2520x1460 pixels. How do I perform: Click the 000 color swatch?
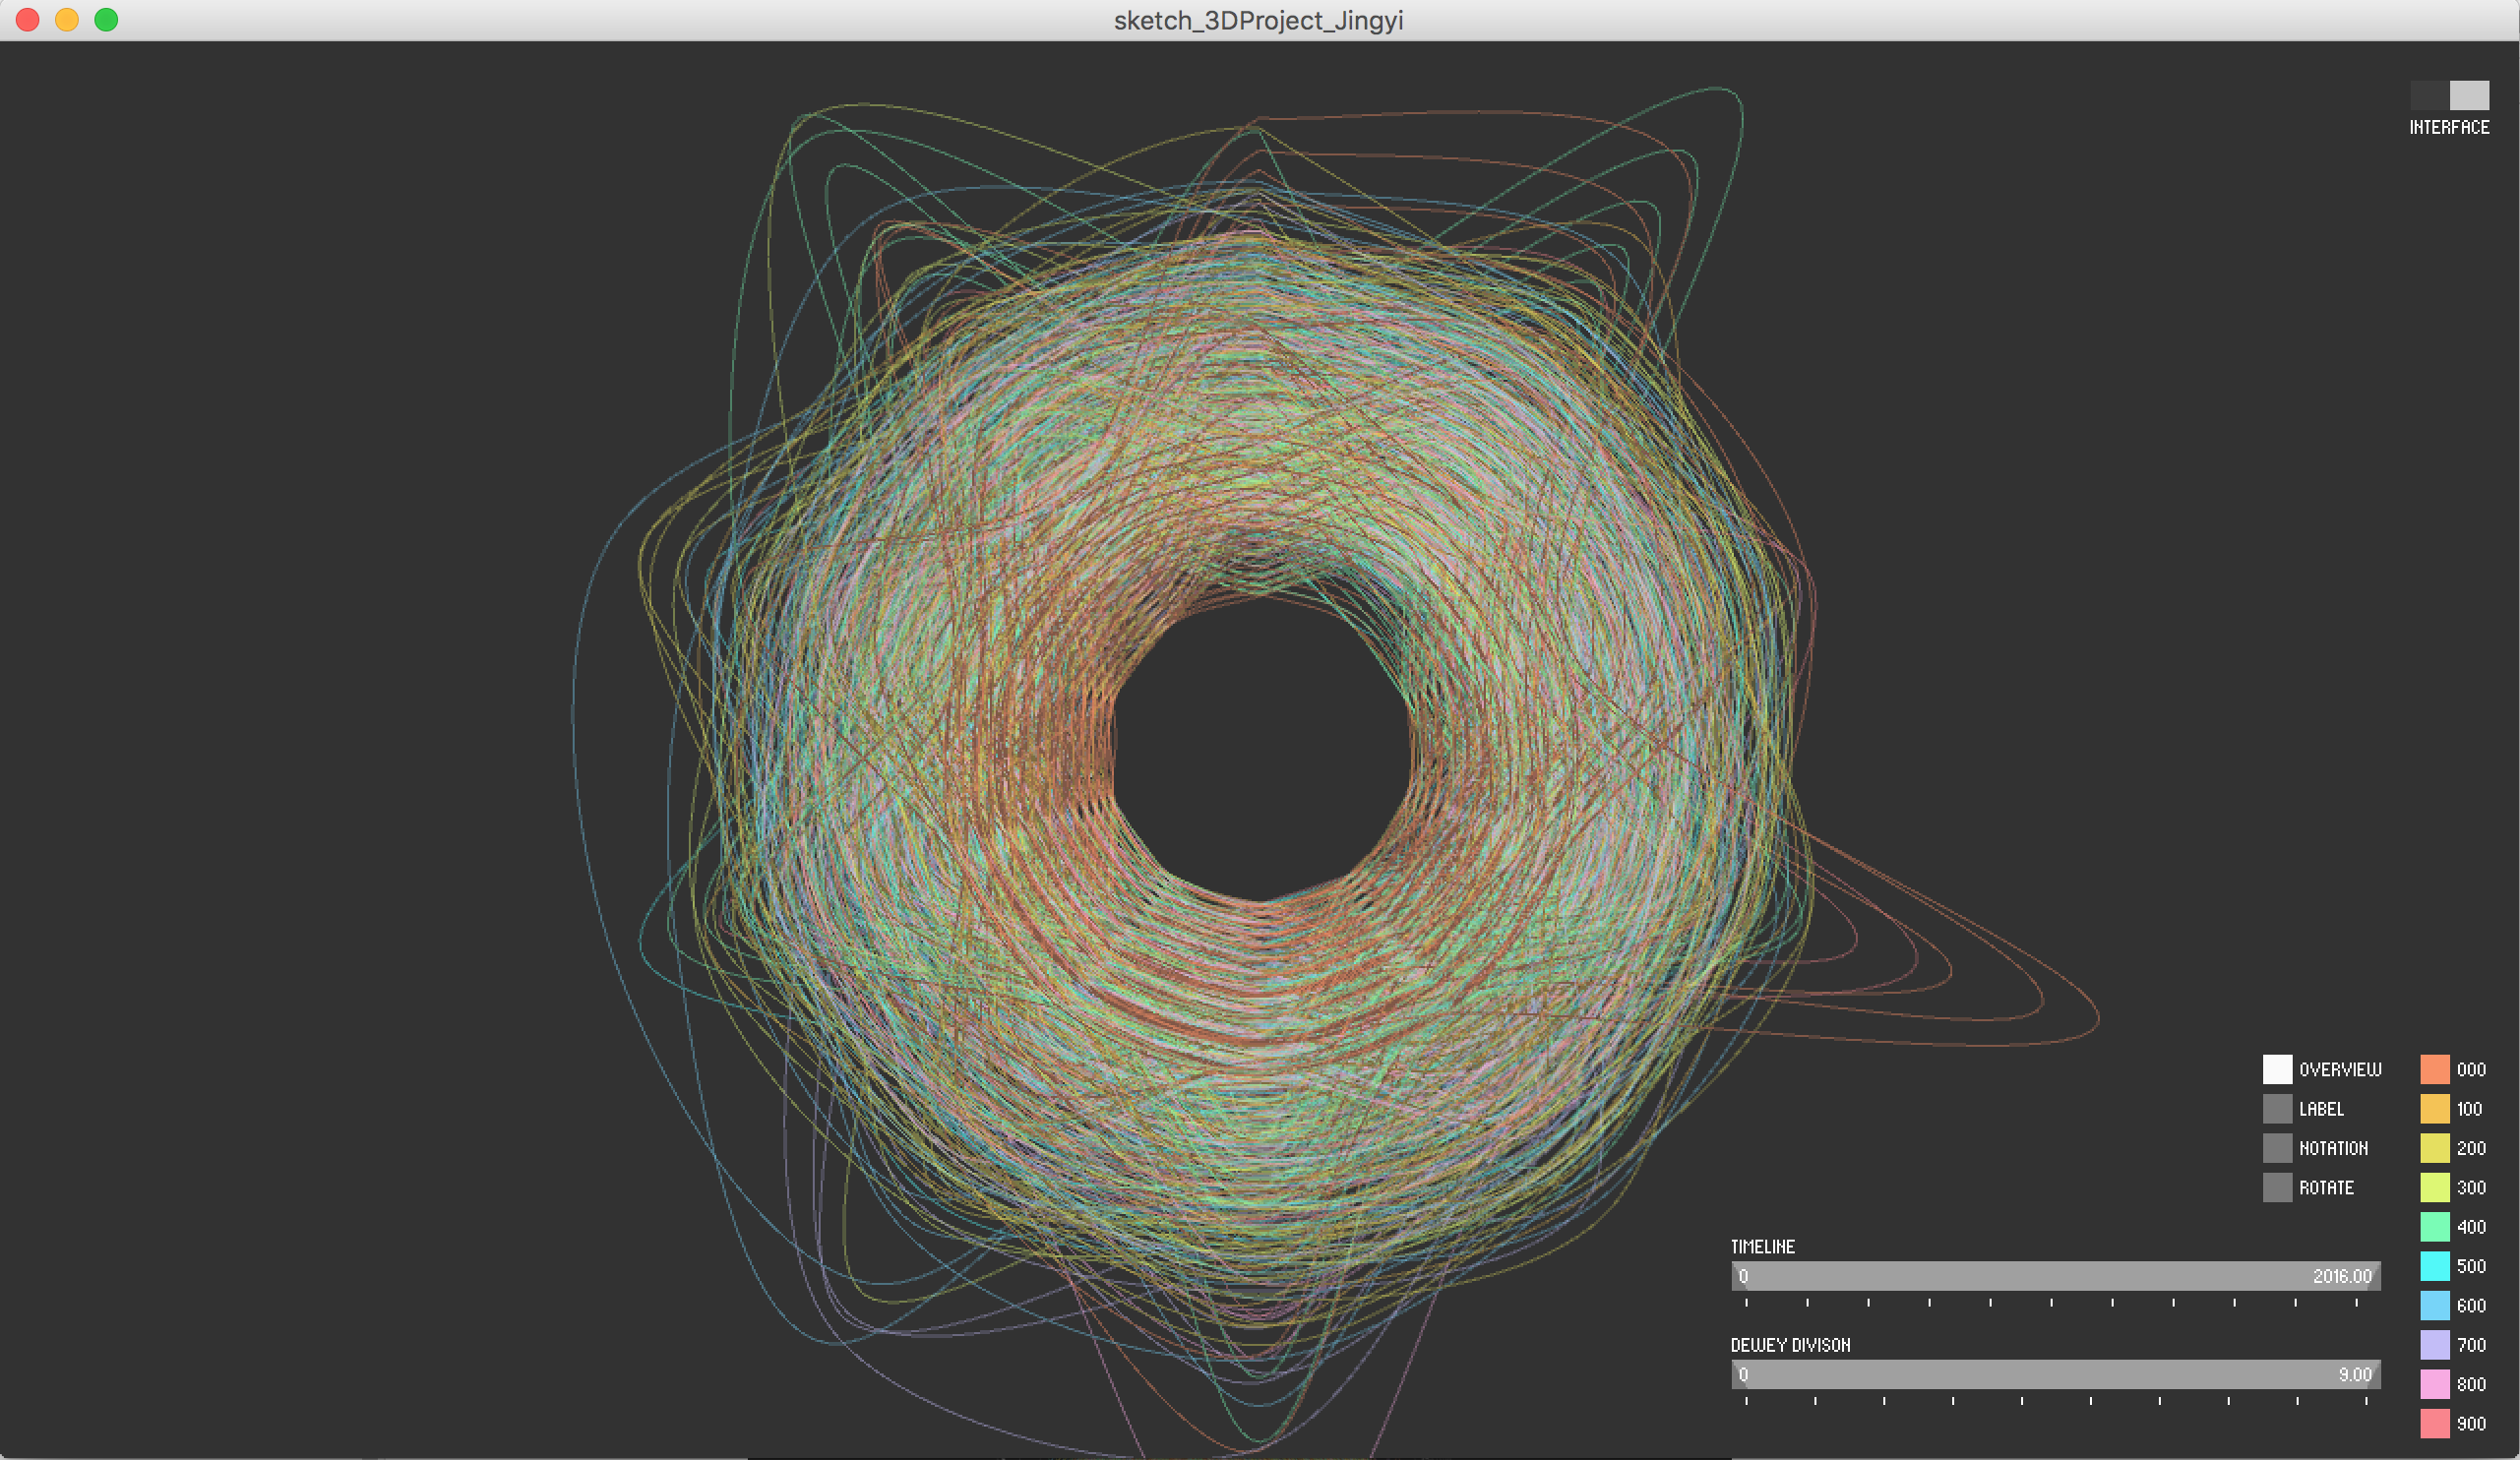pyautogui.click(x=2435, y=1069)
